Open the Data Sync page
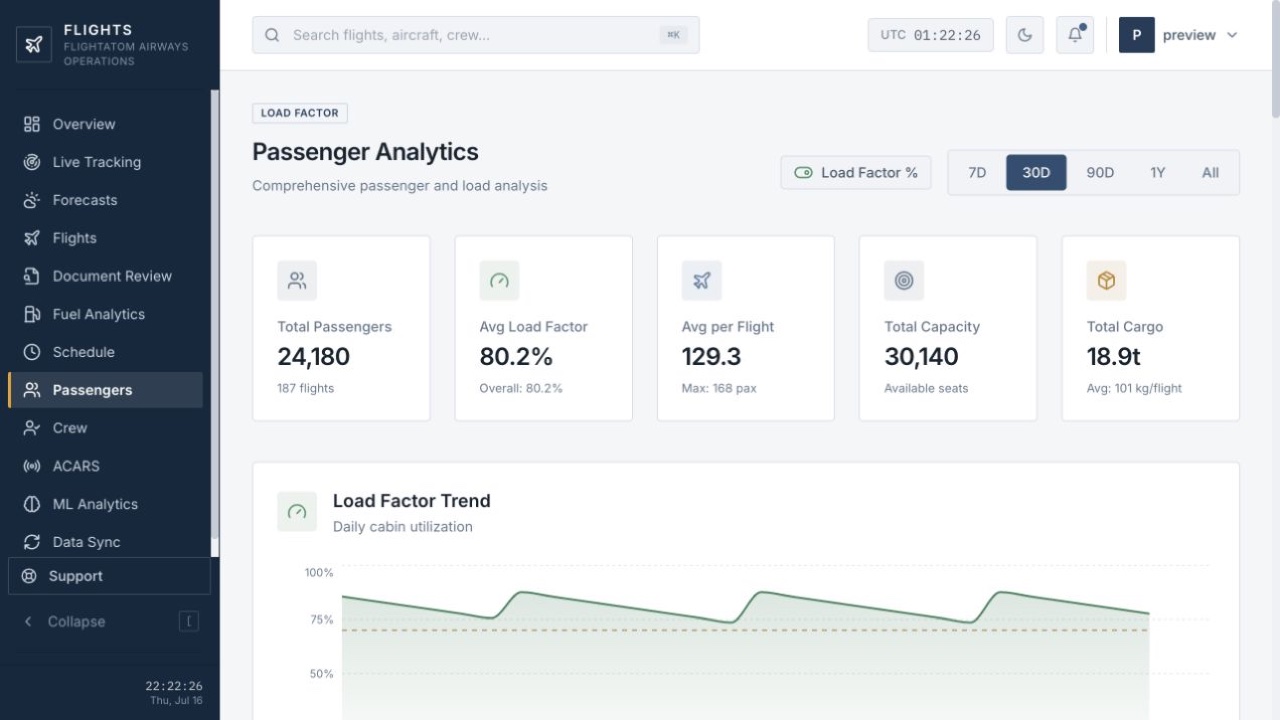Image resolution: width=1280 pixels, height=720 pixels. (x=105, y=542)
